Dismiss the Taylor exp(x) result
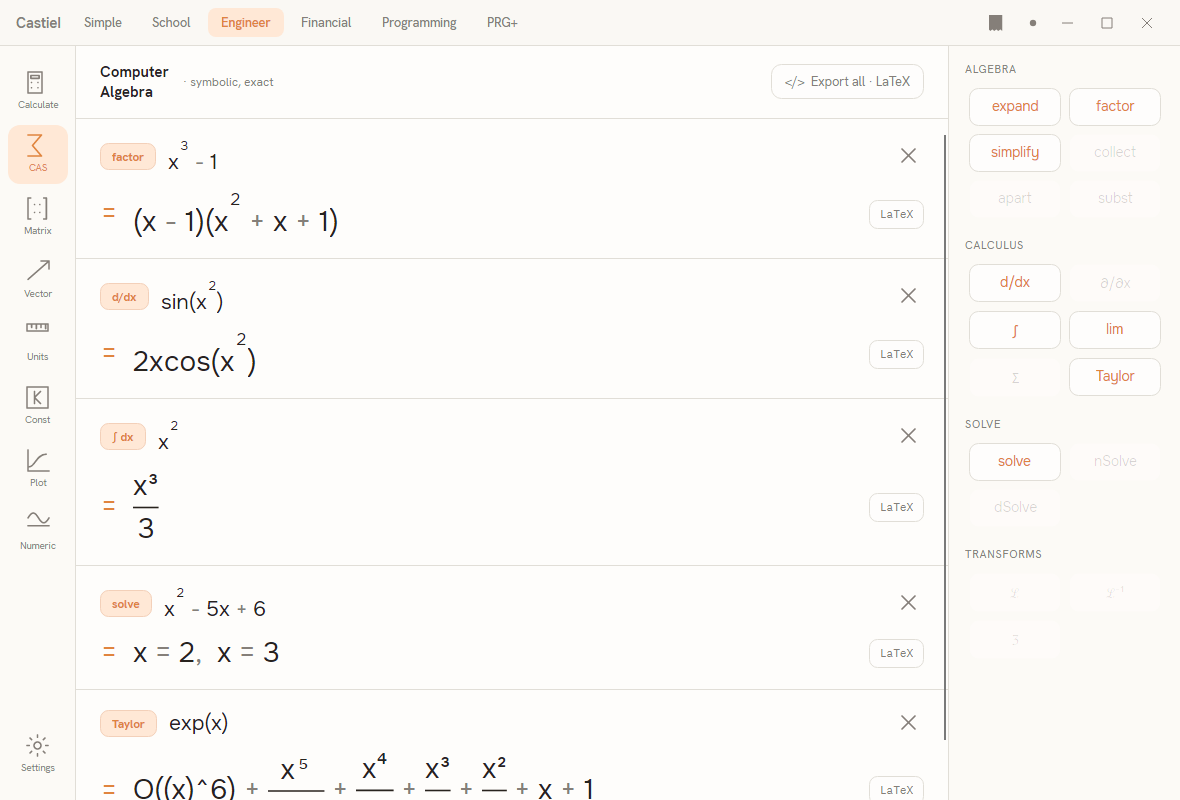This screenshot has height=800, width=1180. click(908, 722)
